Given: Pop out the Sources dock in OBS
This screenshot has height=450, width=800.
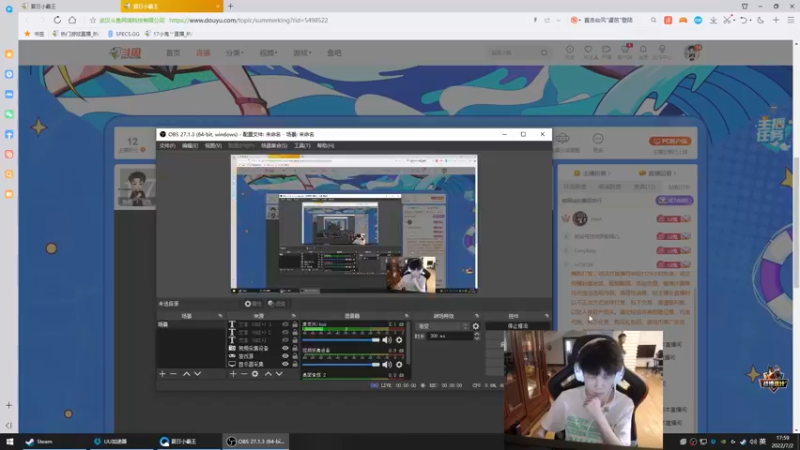Looking at the screenshot, I should click(x=293, y=316).
